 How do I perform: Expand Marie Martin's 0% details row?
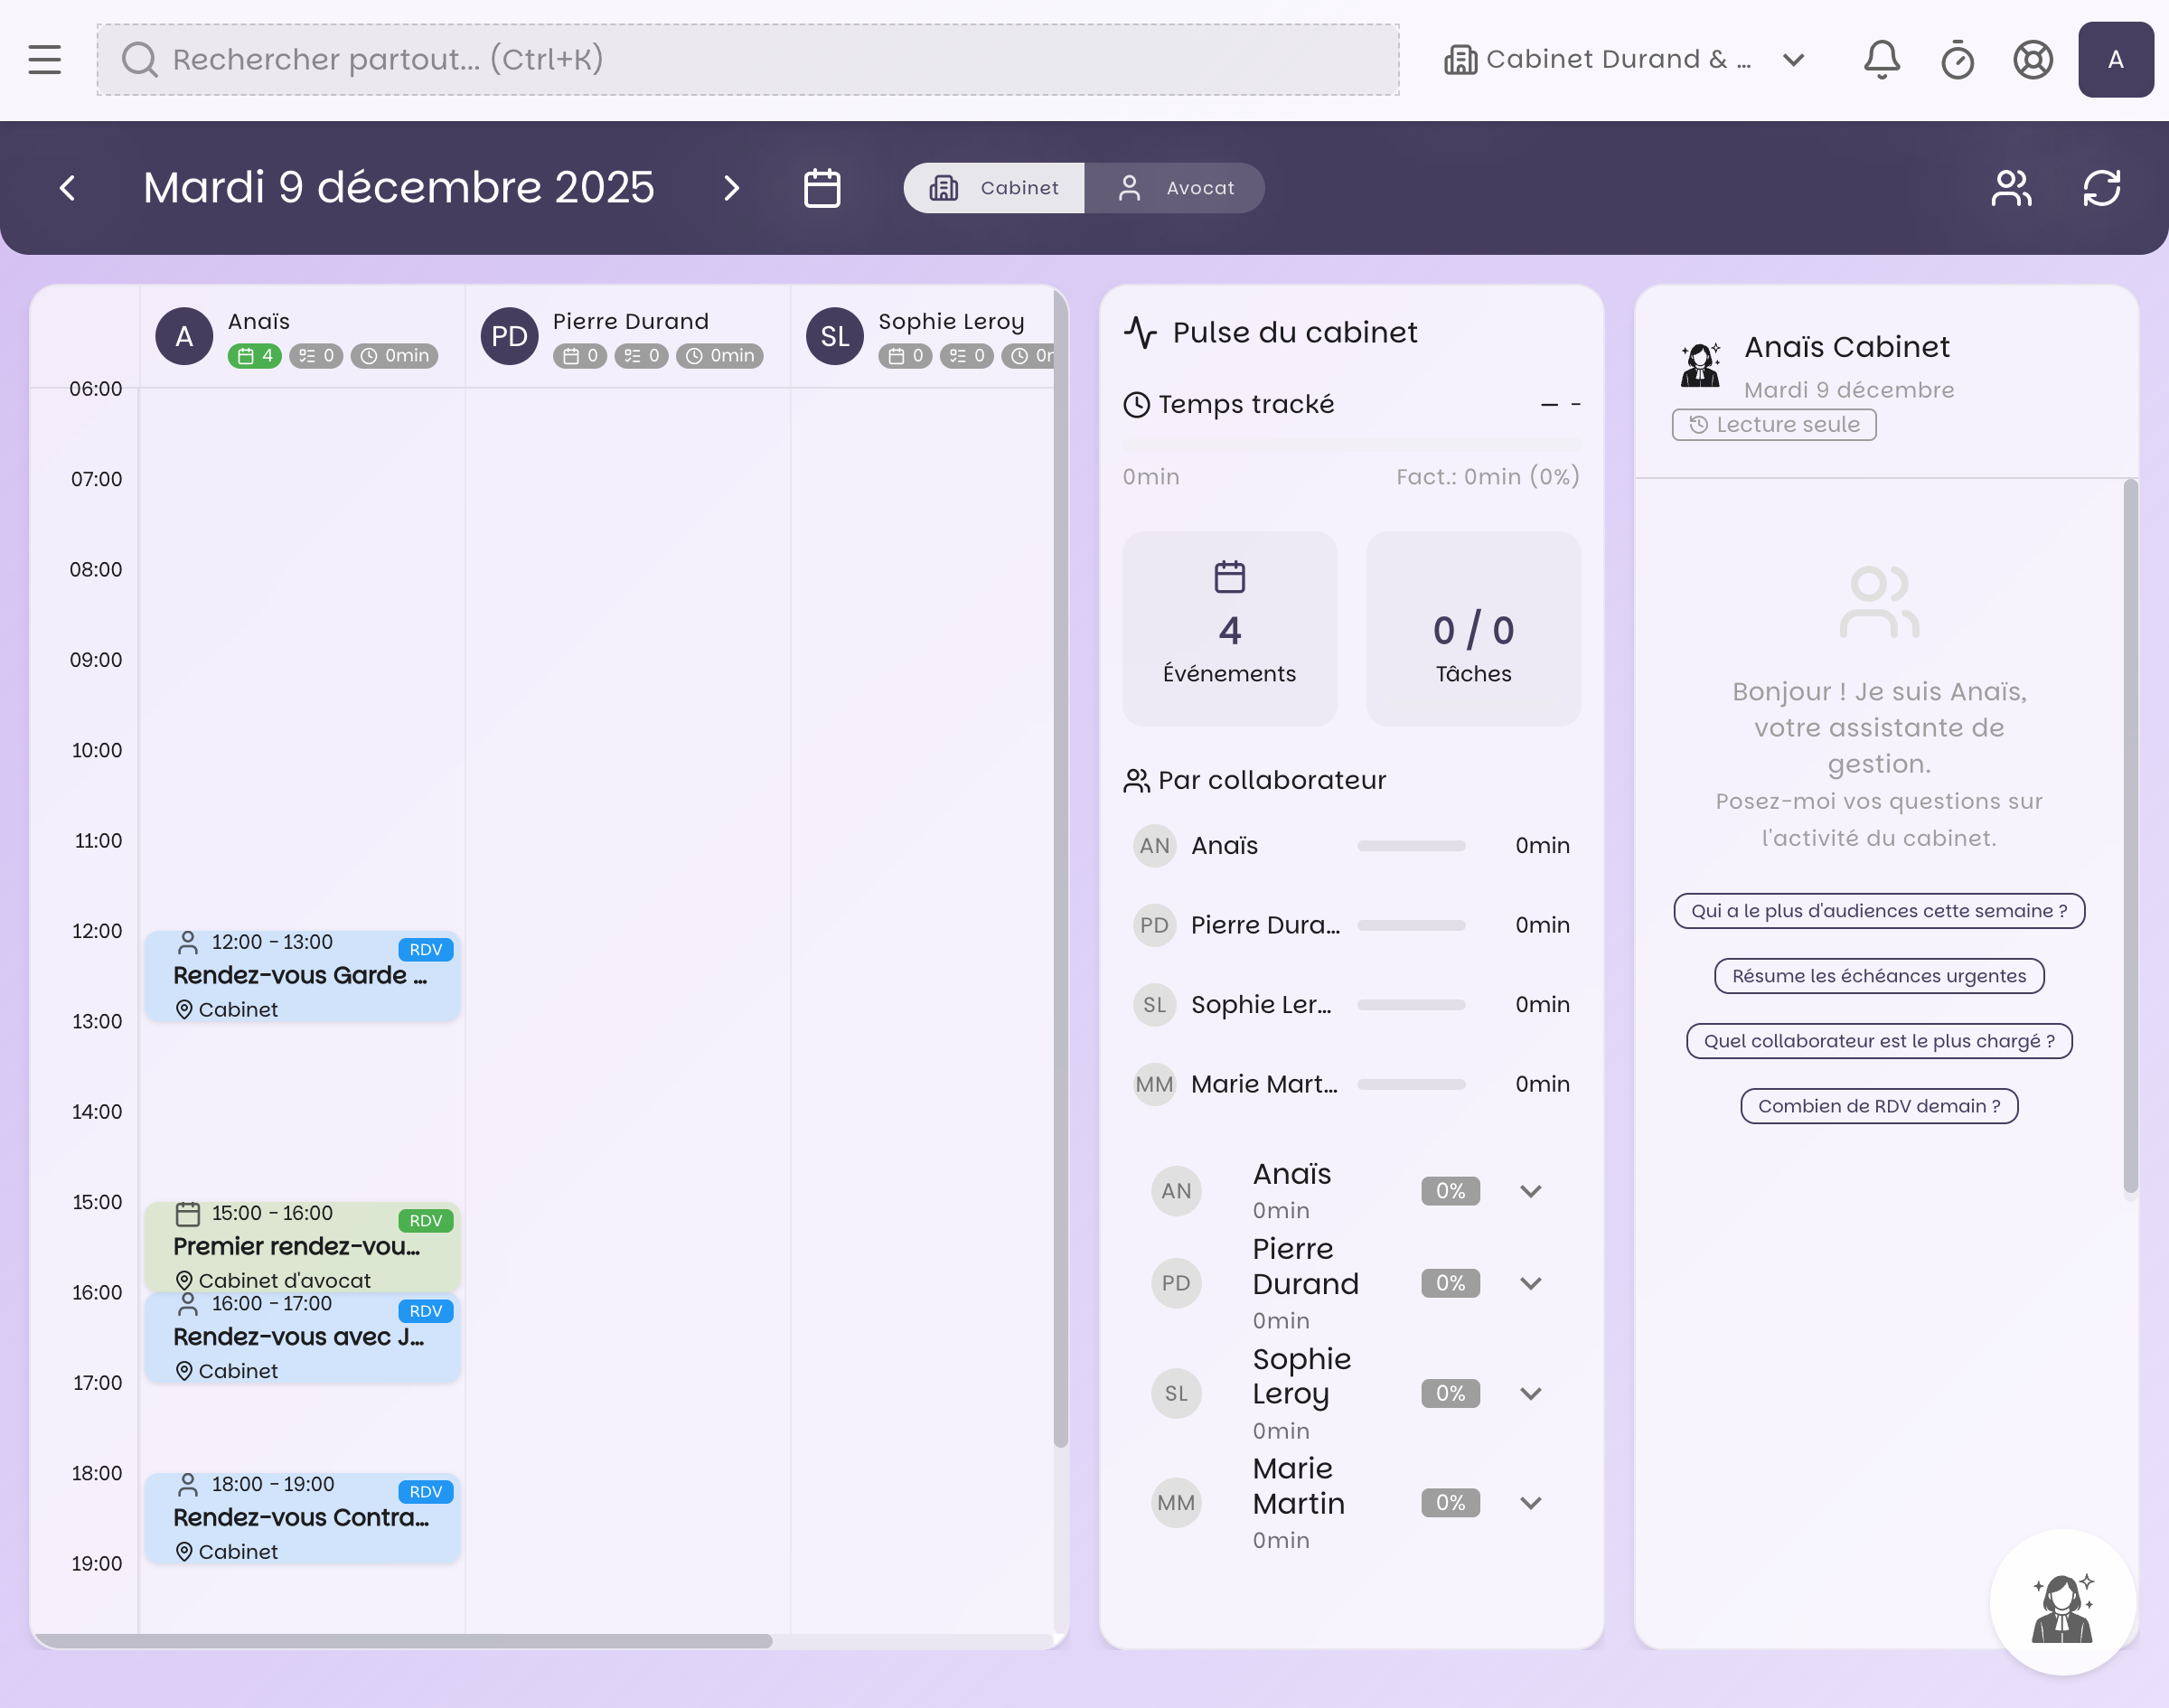1530,1502
